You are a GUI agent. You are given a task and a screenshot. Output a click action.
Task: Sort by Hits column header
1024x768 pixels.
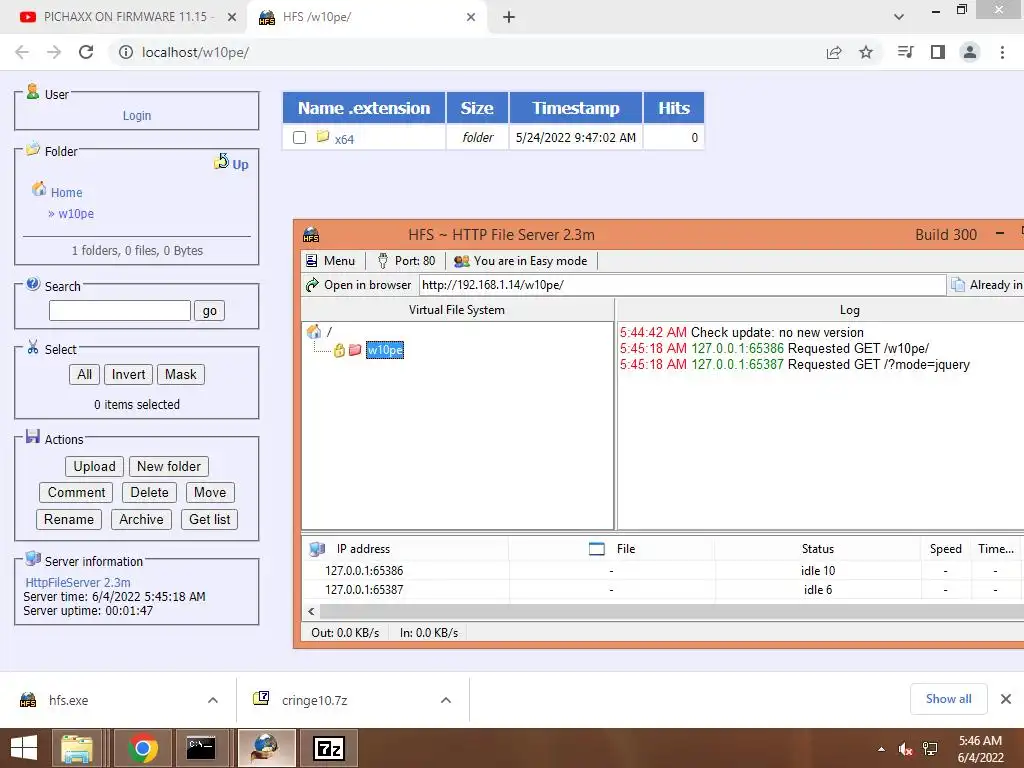tap(673, 108)
